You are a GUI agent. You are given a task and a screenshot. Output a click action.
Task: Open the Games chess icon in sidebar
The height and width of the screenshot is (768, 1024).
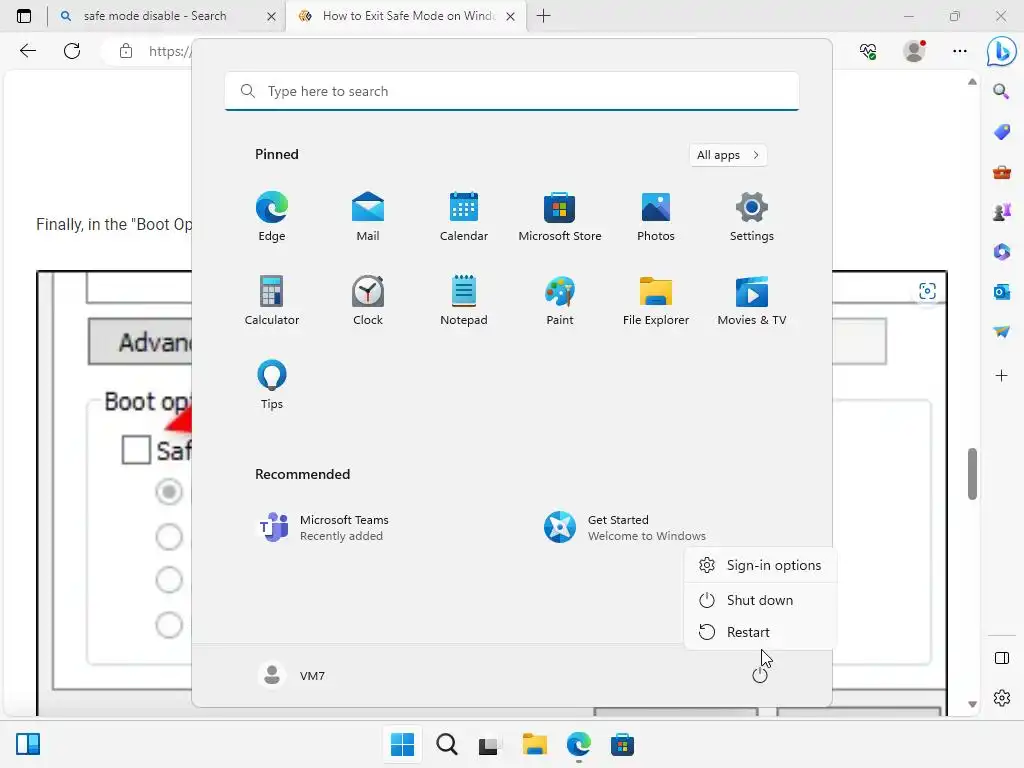1001,212
